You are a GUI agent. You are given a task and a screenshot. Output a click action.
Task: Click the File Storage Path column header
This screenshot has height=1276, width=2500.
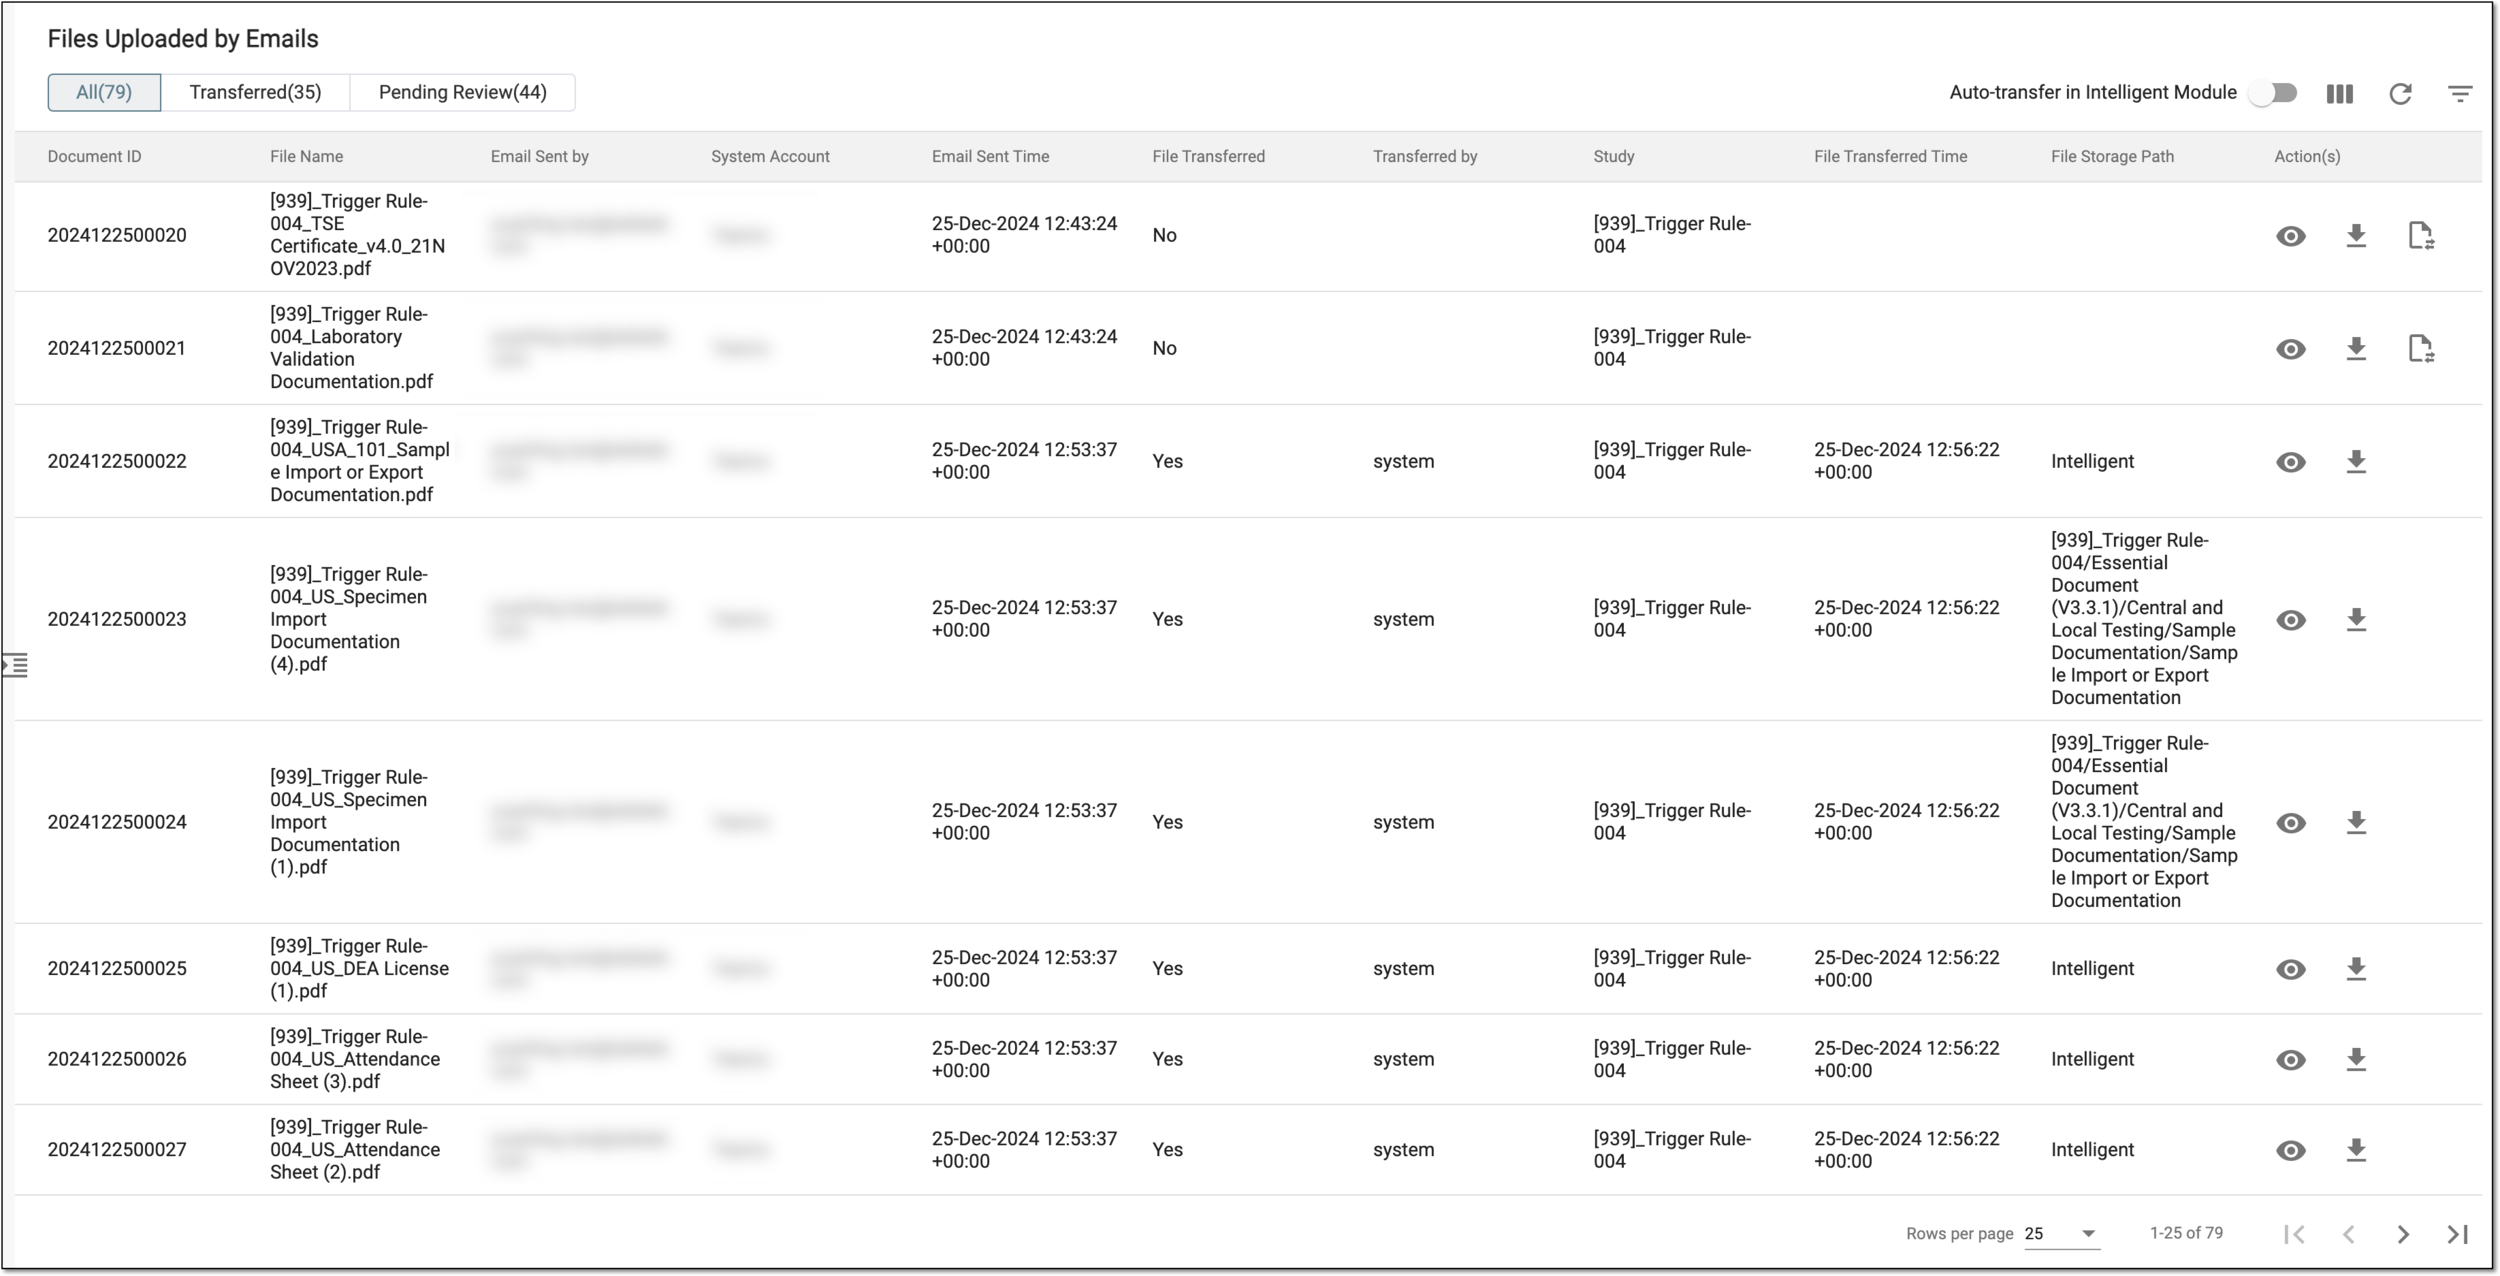pos(2112,157)
